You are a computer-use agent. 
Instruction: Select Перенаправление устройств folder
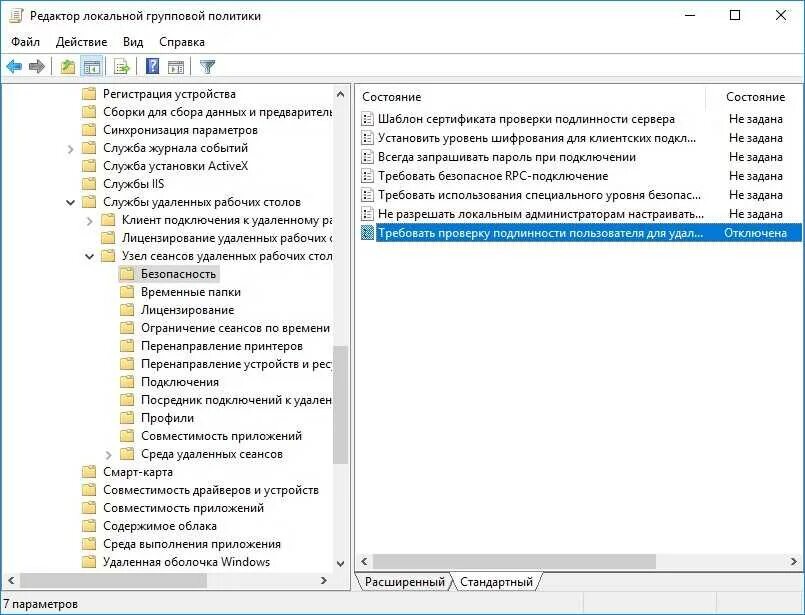pos(236,364)
